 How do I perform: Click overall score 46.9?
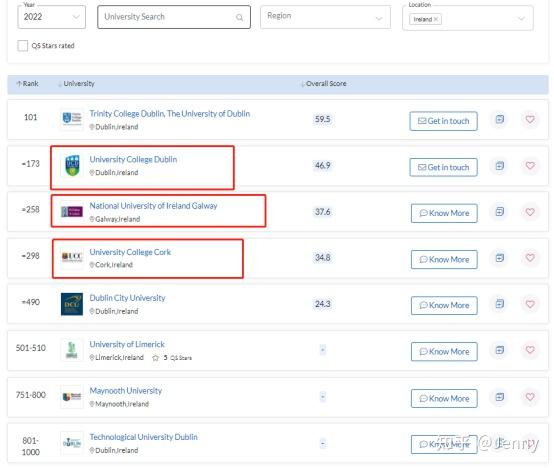click(x=323, y=166)
